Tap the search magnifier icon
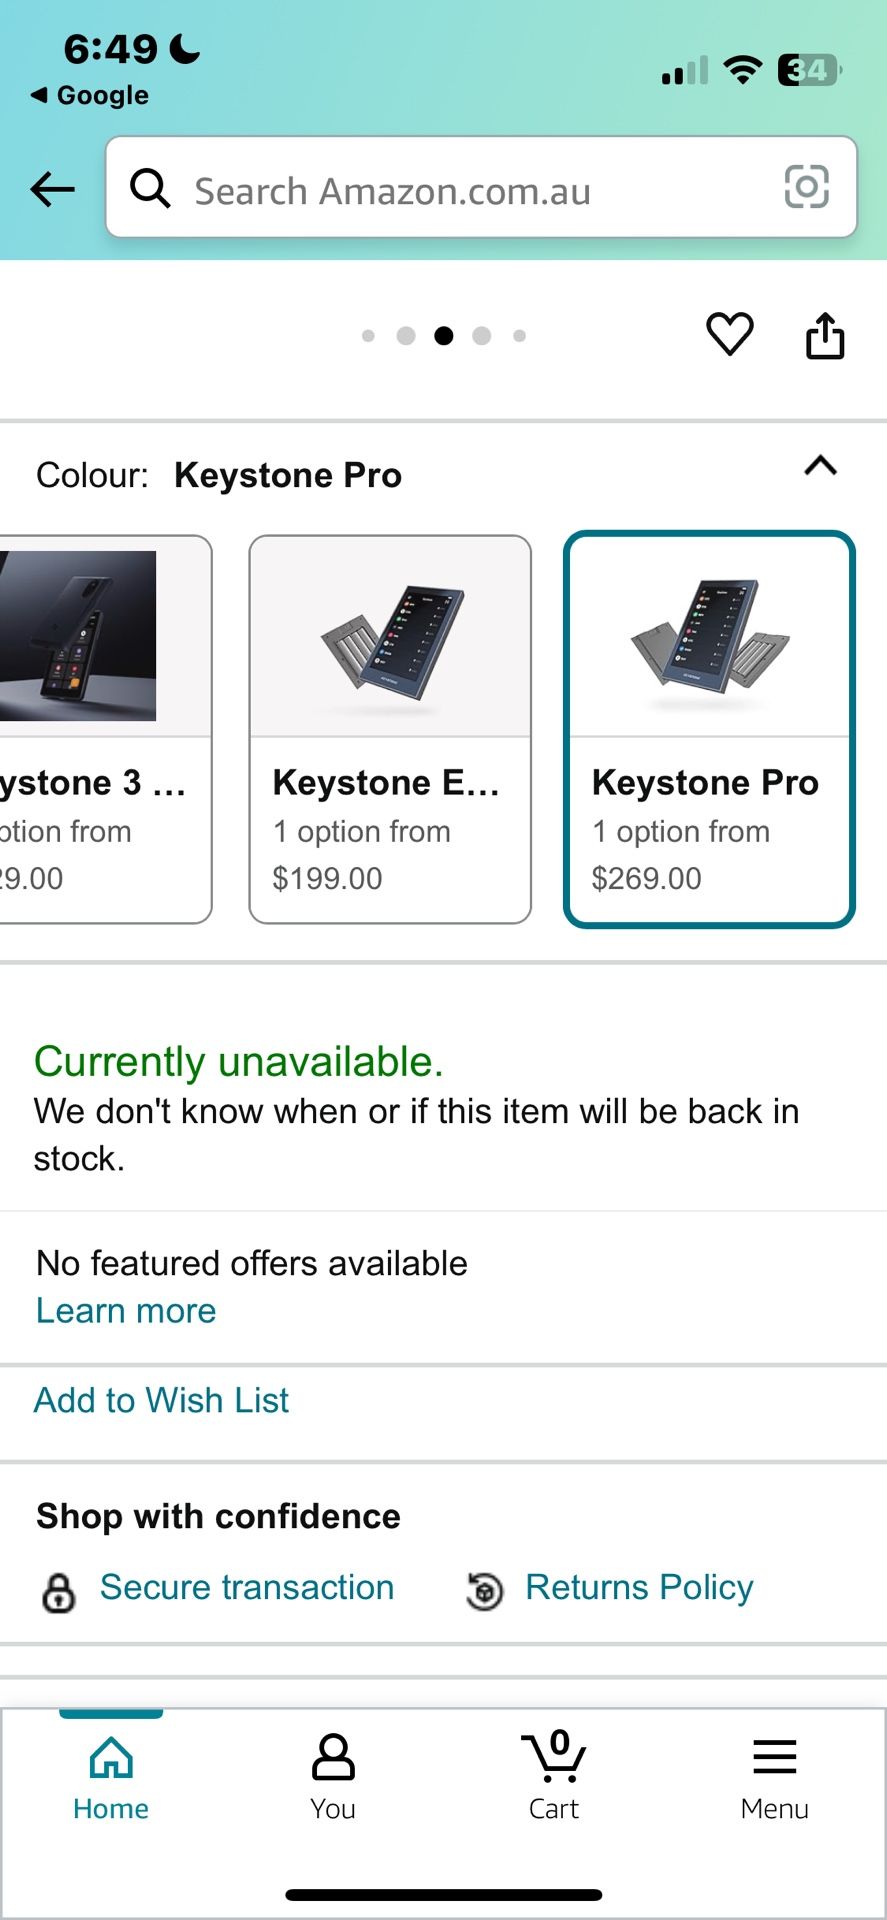This screenshot has width=887, height=1920. [150, 188]
